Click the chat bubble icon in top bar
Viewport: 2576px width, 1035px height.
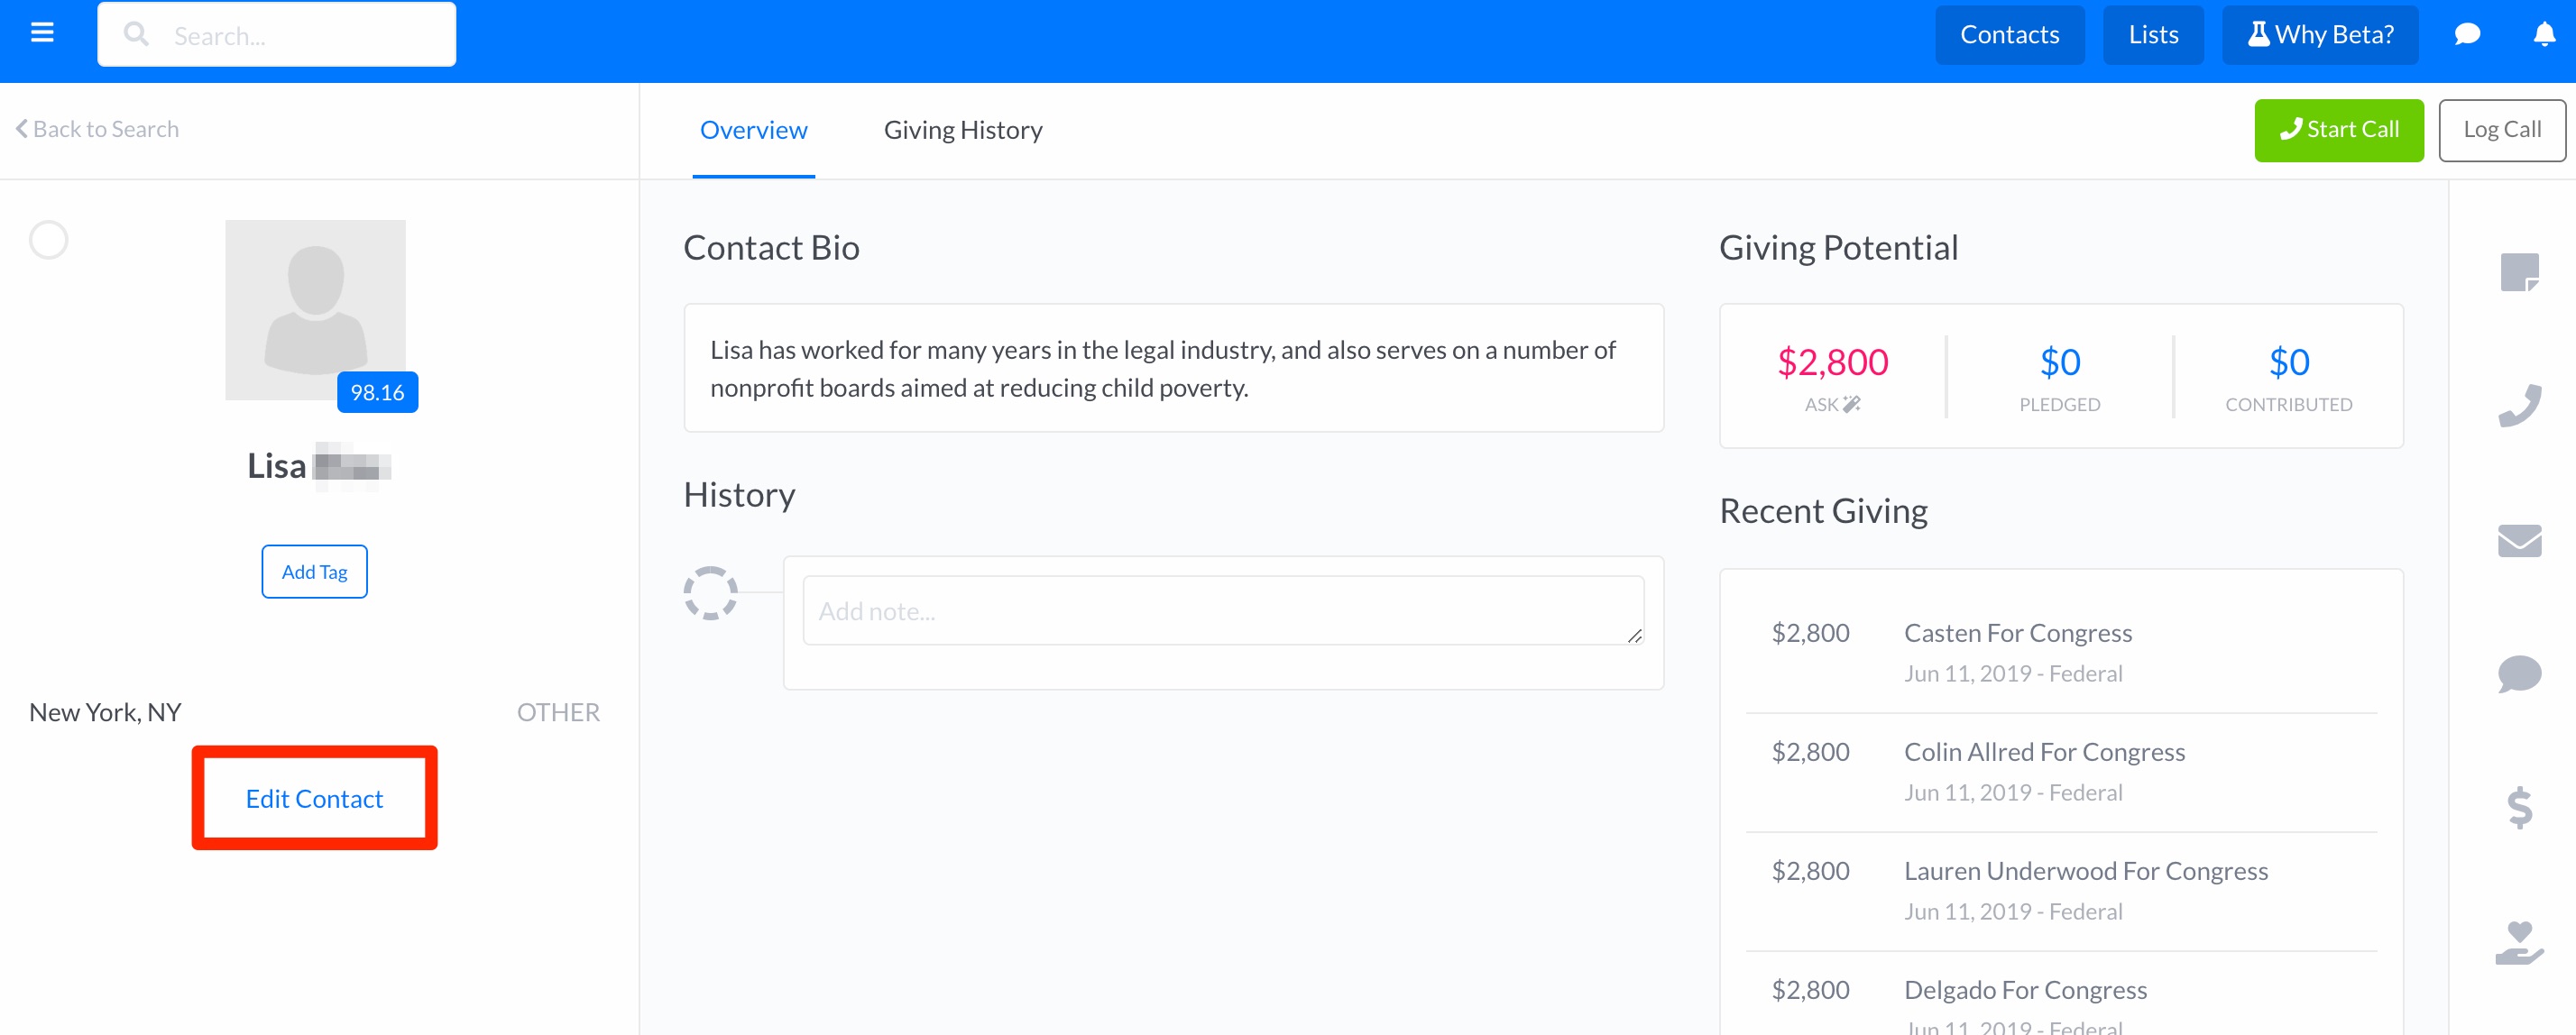click(2467, 35)
